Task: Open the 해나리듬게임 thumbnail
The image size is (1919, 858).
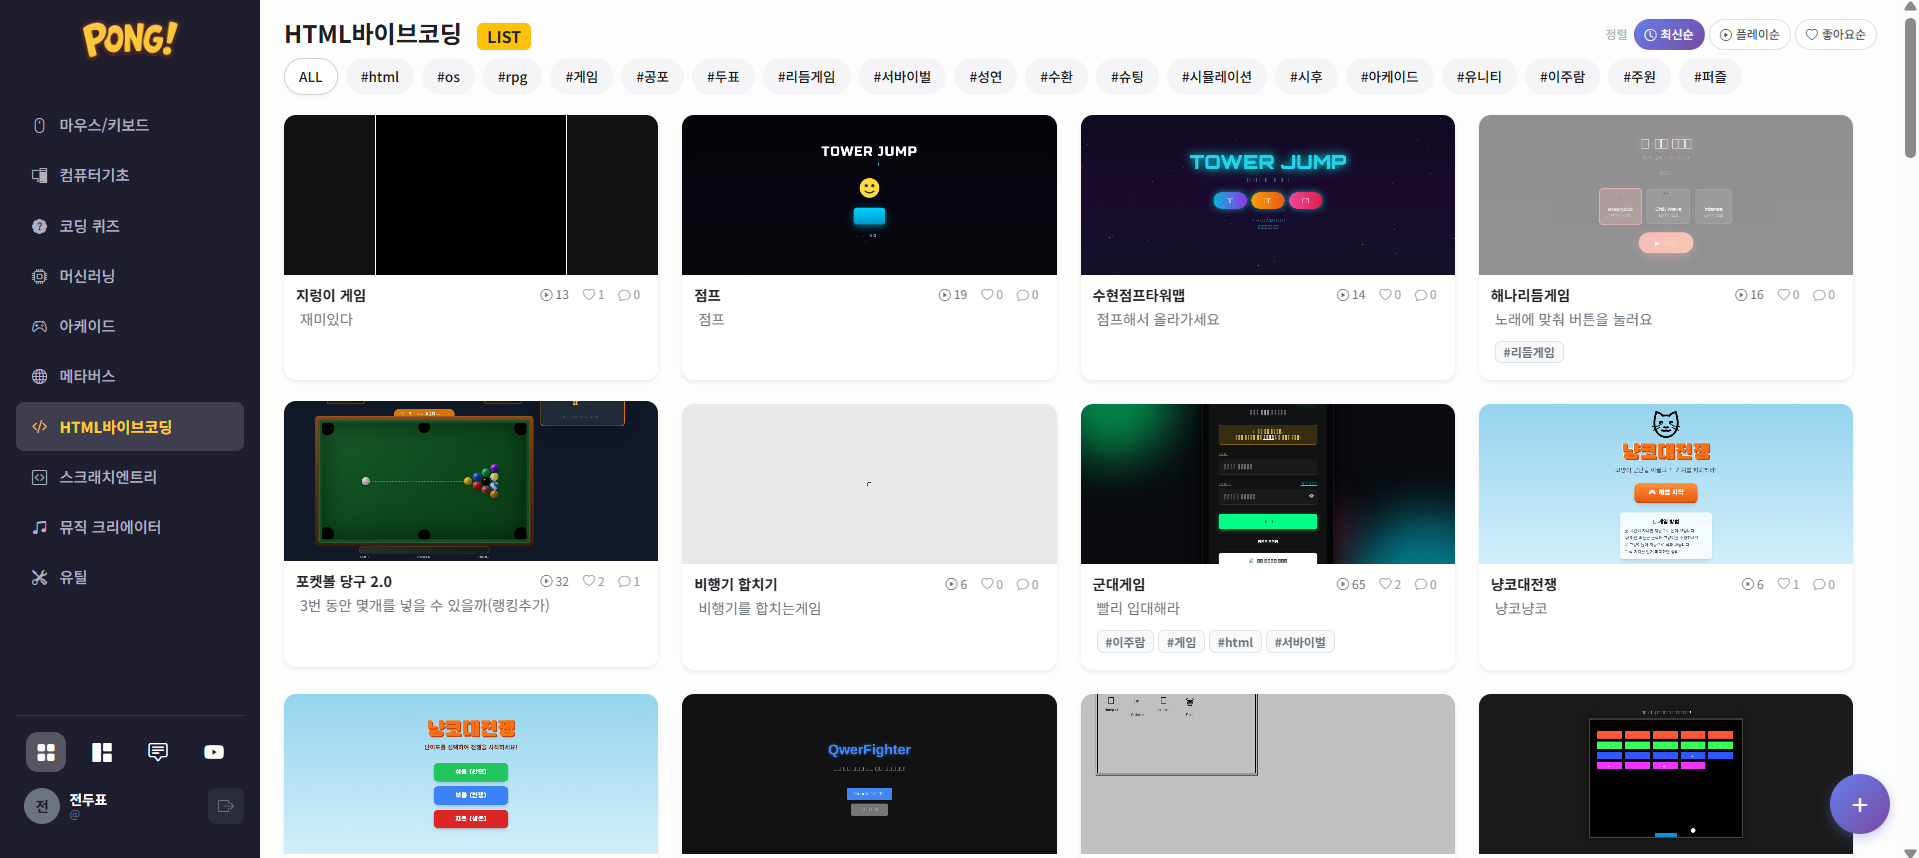Action: click(1666, 195)
